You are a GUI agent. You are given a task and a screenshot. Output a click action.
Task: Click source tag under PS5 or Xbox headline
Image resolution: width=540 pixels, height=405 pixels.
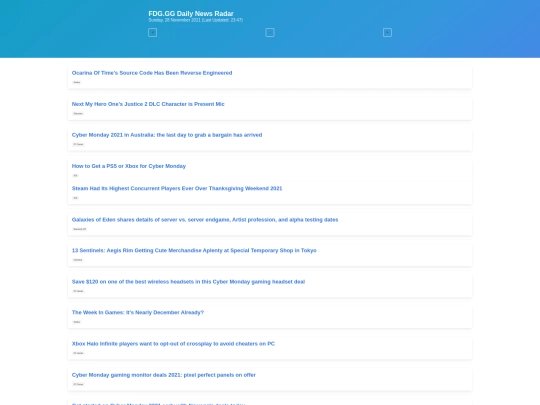pos(75,176)
